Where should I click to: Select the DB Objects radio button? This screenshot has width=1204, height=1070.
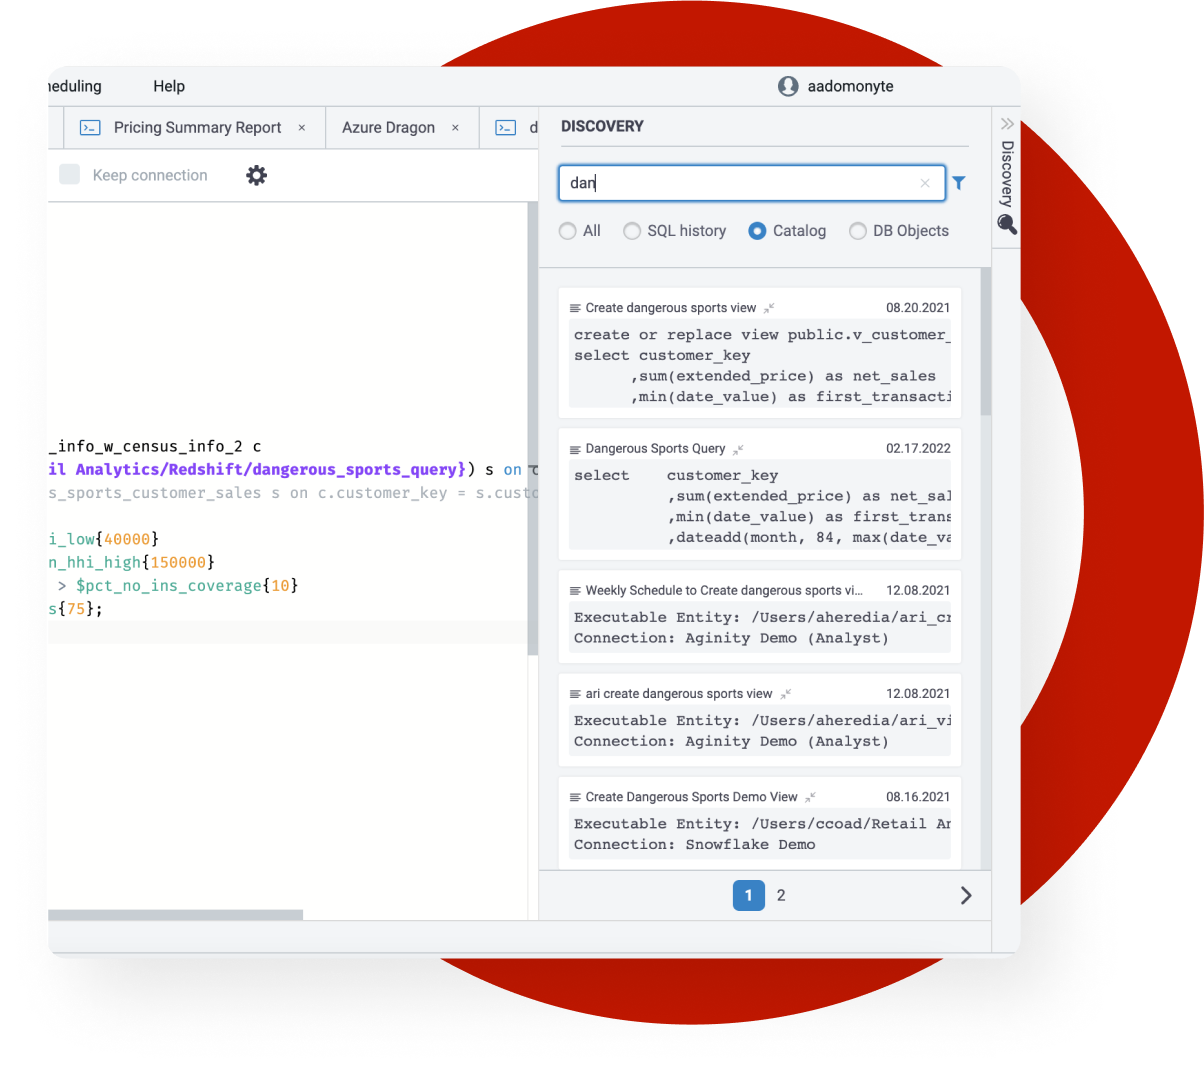(858, 231)
